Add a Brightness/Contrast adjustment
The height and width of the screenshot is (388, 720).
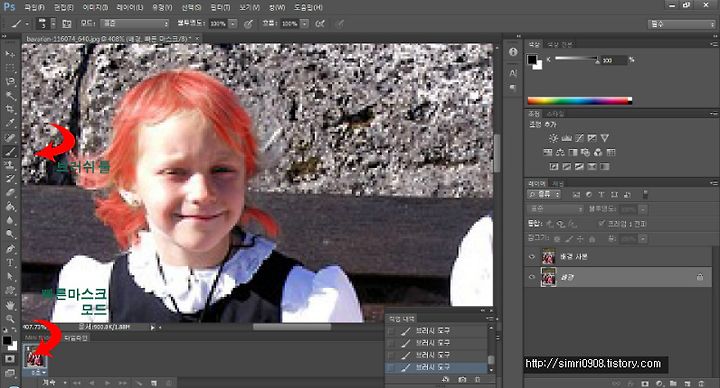(553, 138)
